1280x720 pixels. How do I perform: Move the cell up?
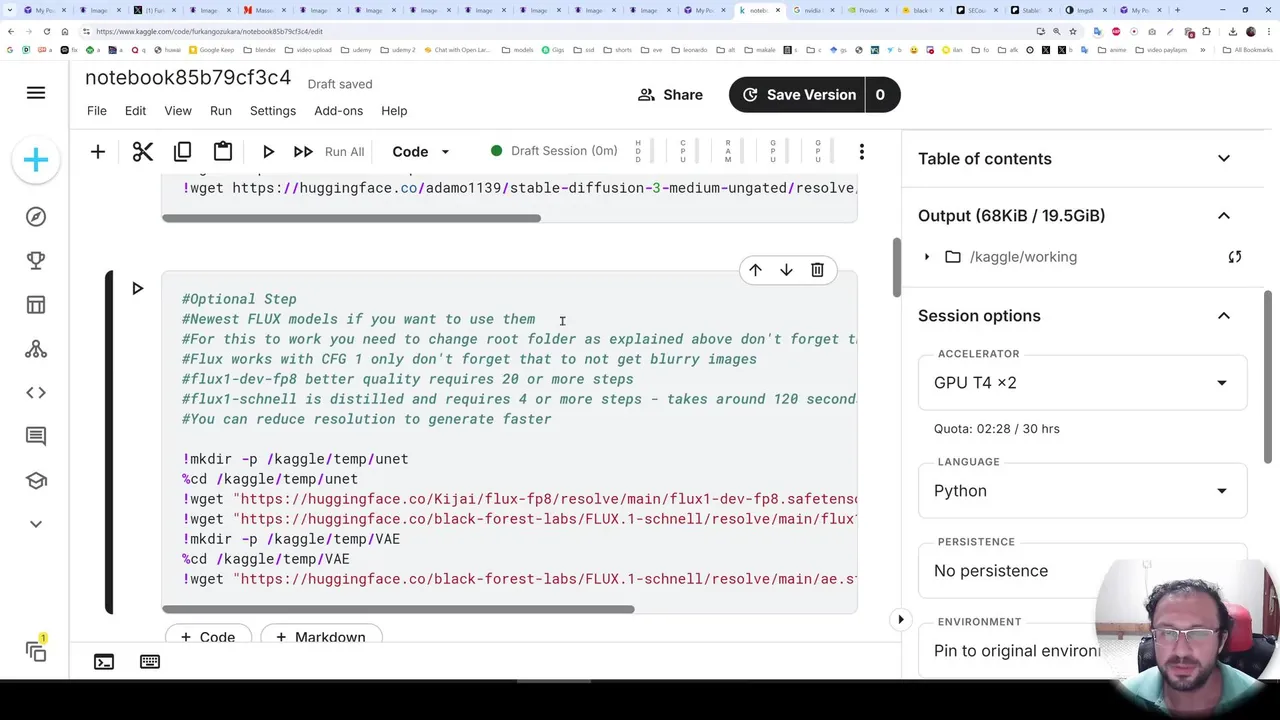755,270
